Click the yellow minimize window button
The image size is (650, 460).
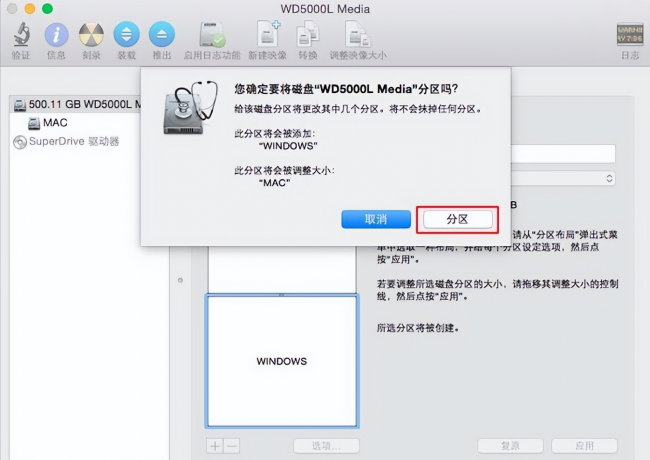coord(30,8)
